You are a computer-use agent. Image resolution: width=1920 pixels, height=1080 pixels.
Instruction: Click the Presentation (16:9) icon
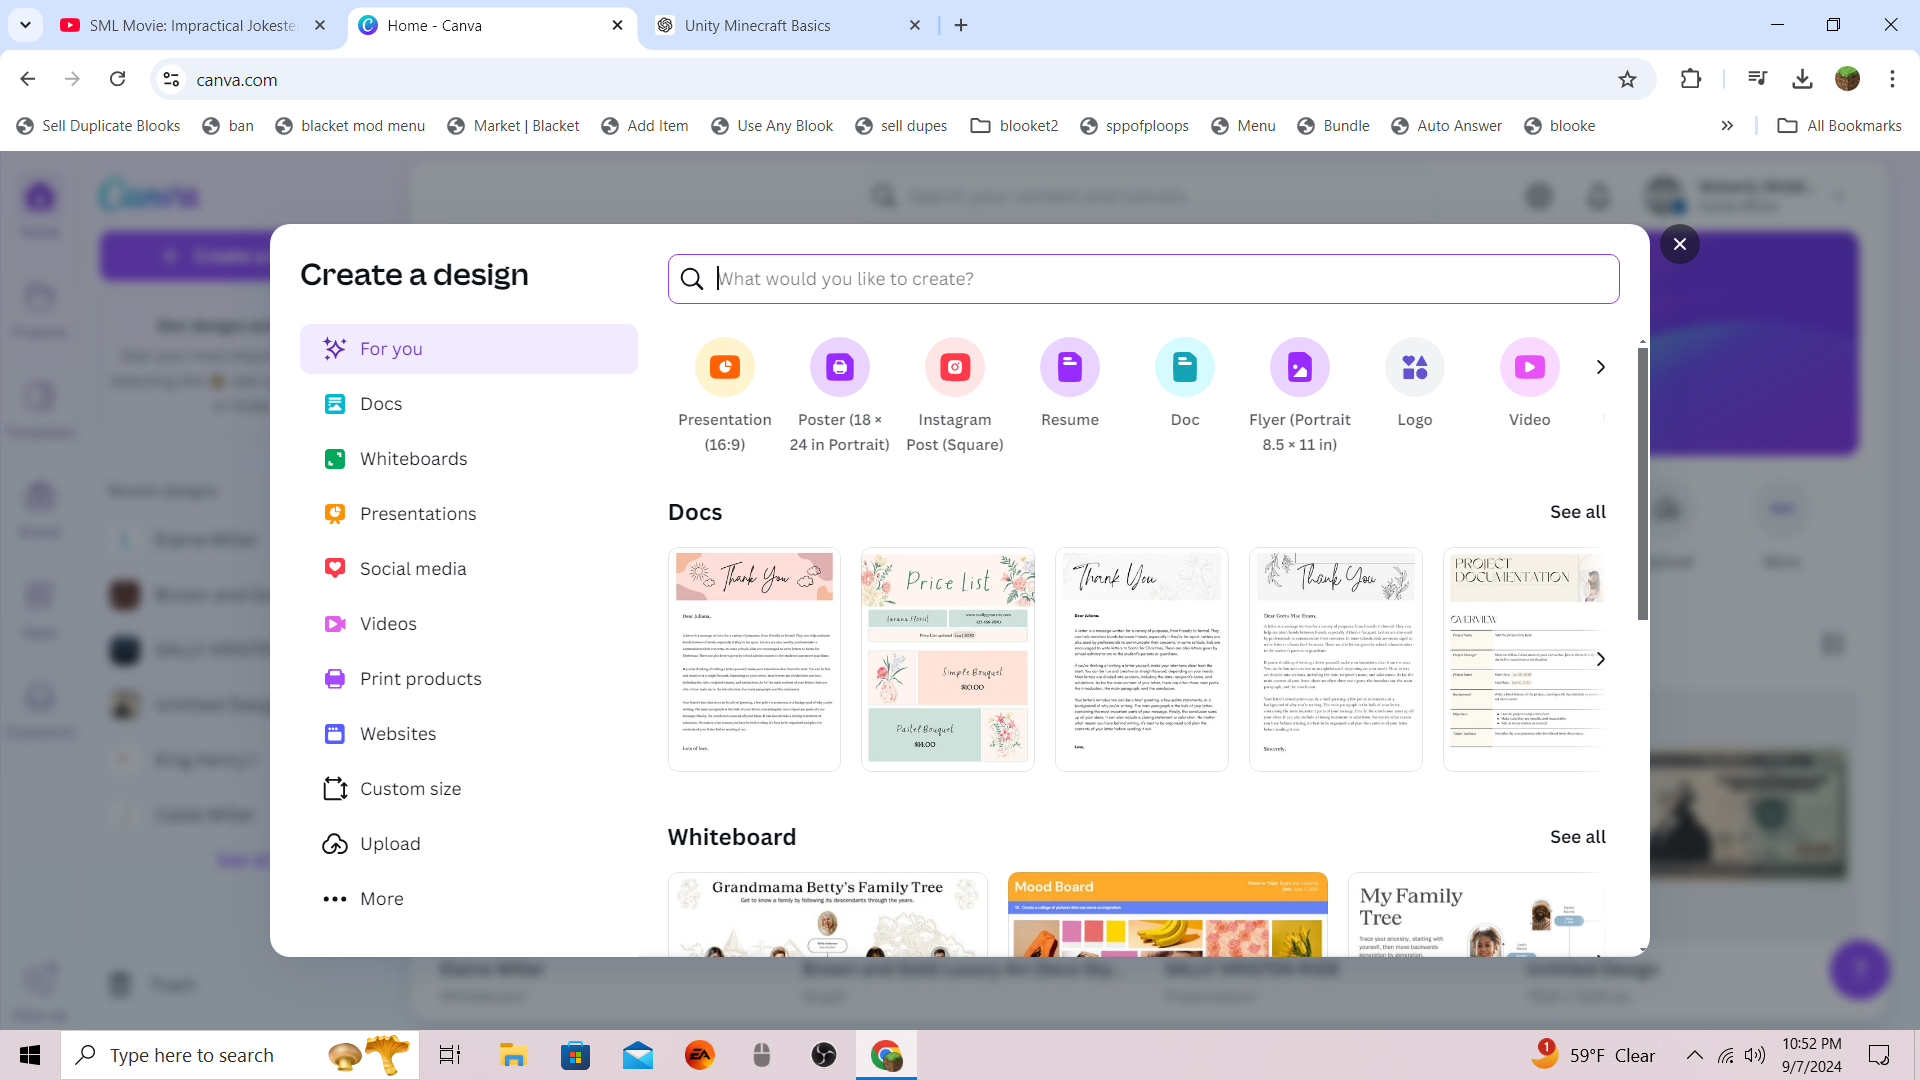725,367
